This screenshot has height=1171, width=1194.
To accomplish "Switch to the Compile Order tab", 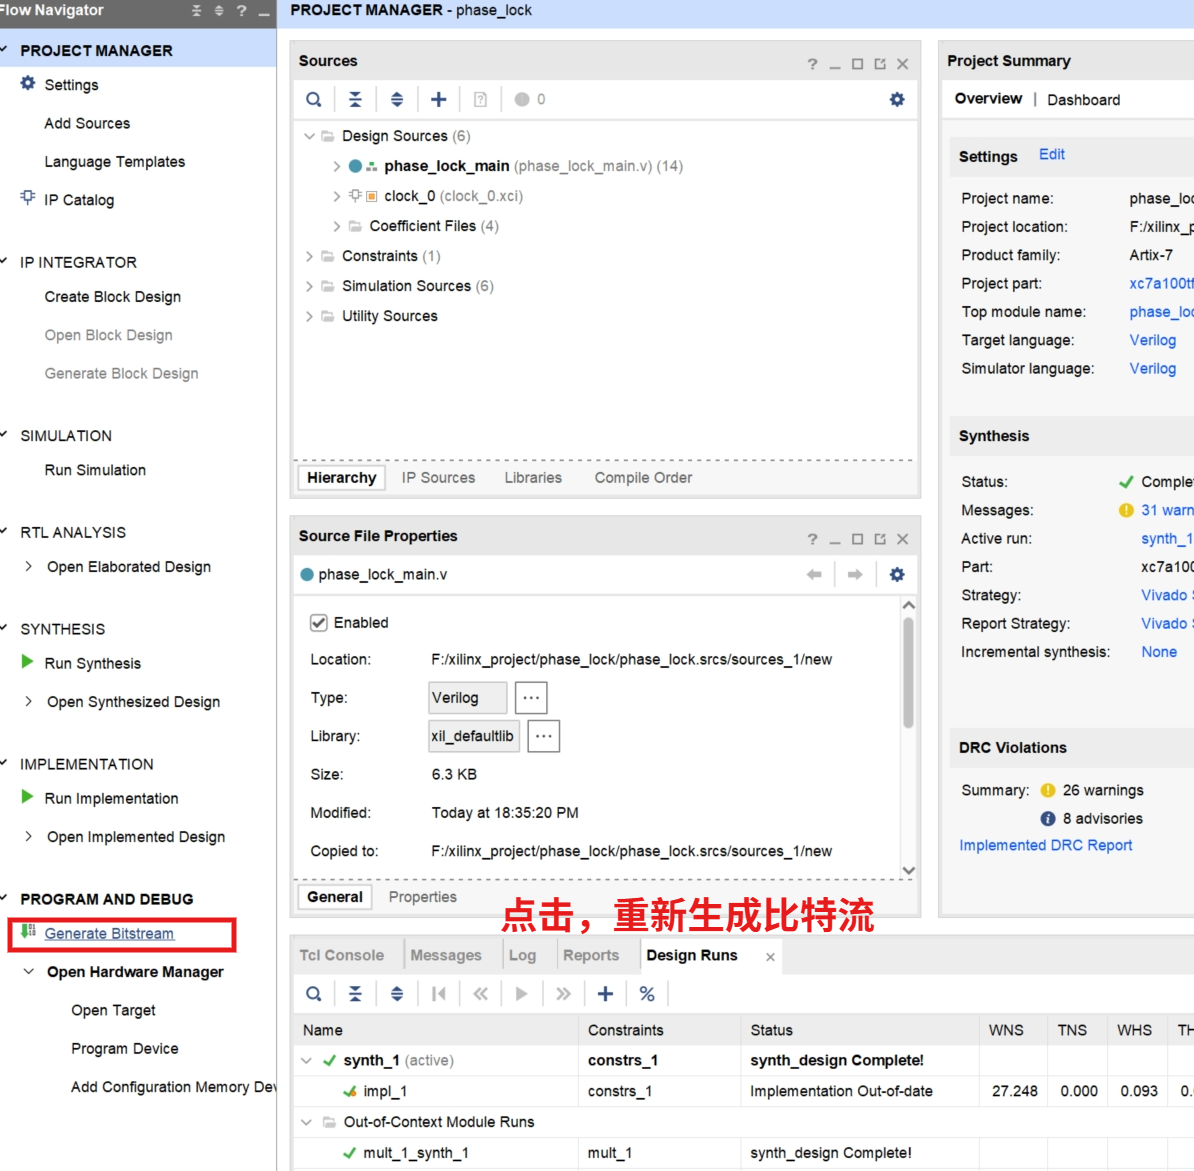I will [643, 478].
